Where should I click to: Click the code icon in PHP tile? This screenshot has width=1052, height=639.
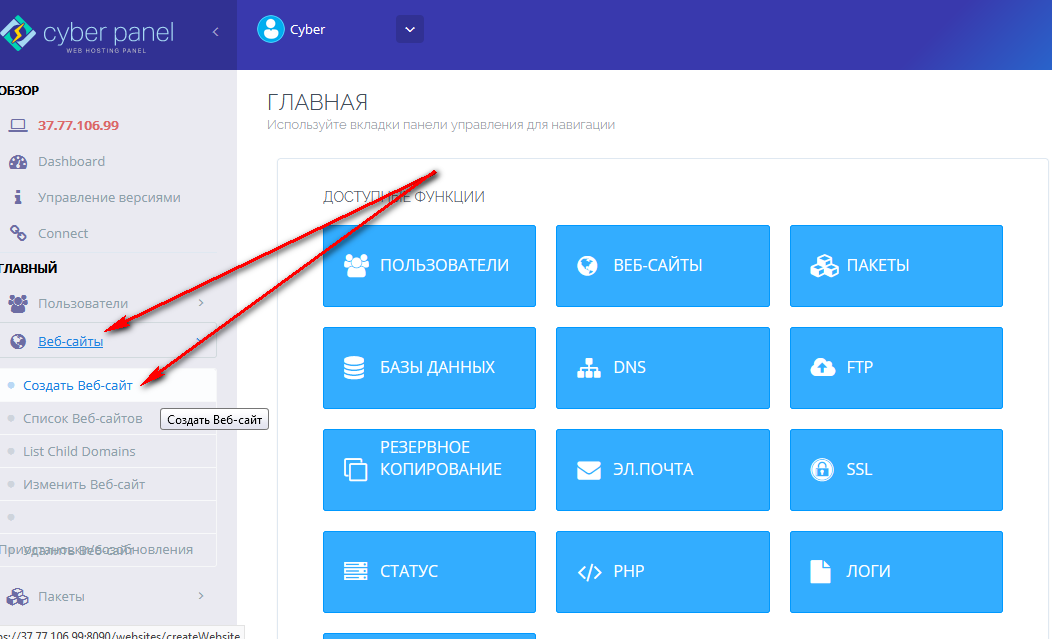[x=589, y=572]
